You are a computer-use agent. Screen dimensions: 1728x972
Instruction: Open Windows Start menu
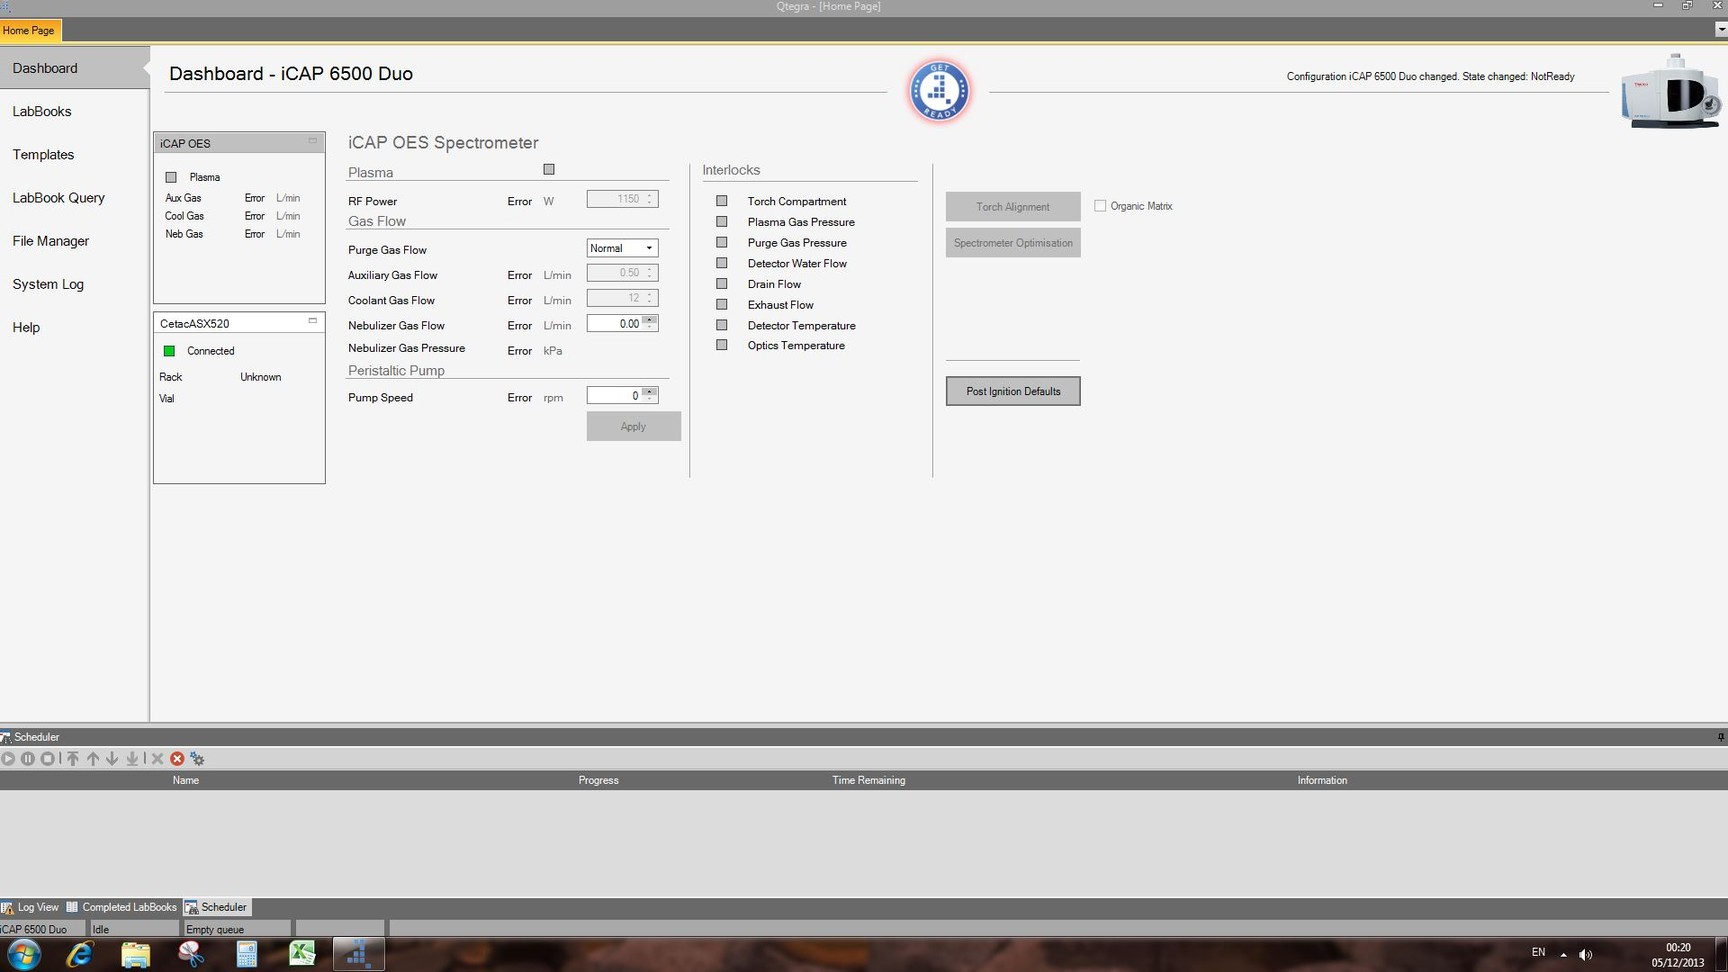click(23, 954)
